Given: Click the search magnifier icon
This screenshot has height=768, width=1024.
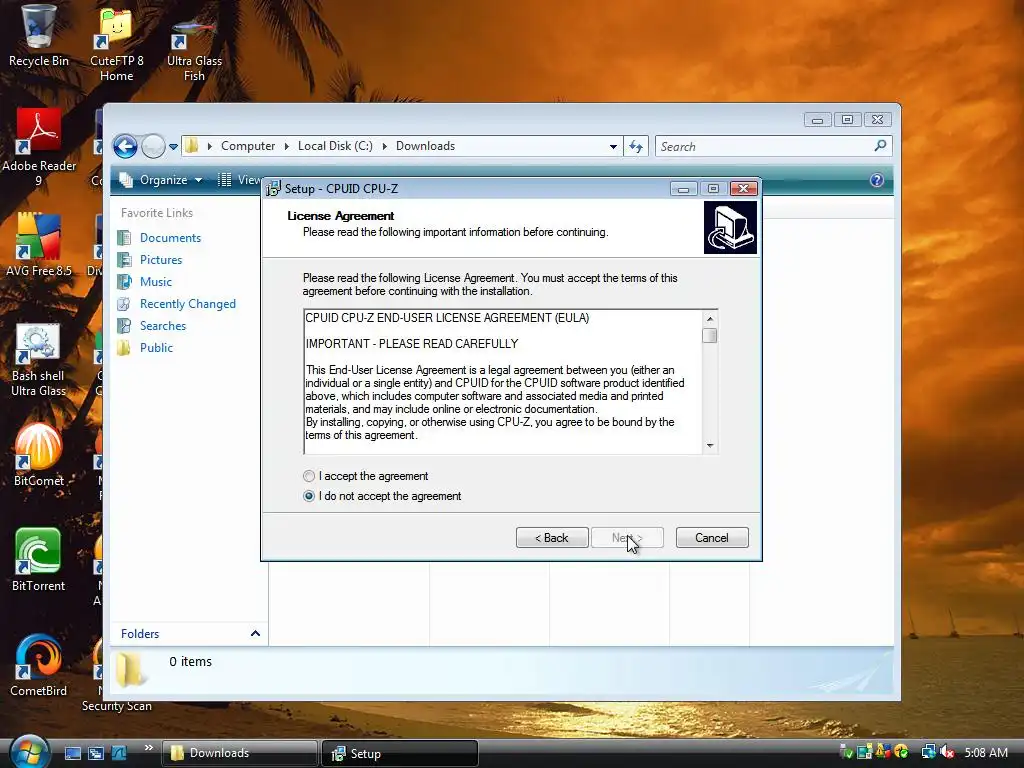Looking at the screenshot, I should 880,146.
